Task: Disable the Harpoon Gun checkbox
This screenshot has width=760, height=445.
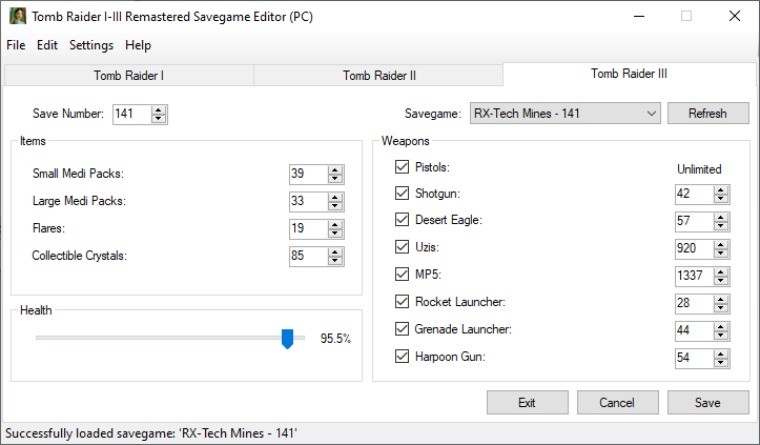Action: (x=402, y=356)
